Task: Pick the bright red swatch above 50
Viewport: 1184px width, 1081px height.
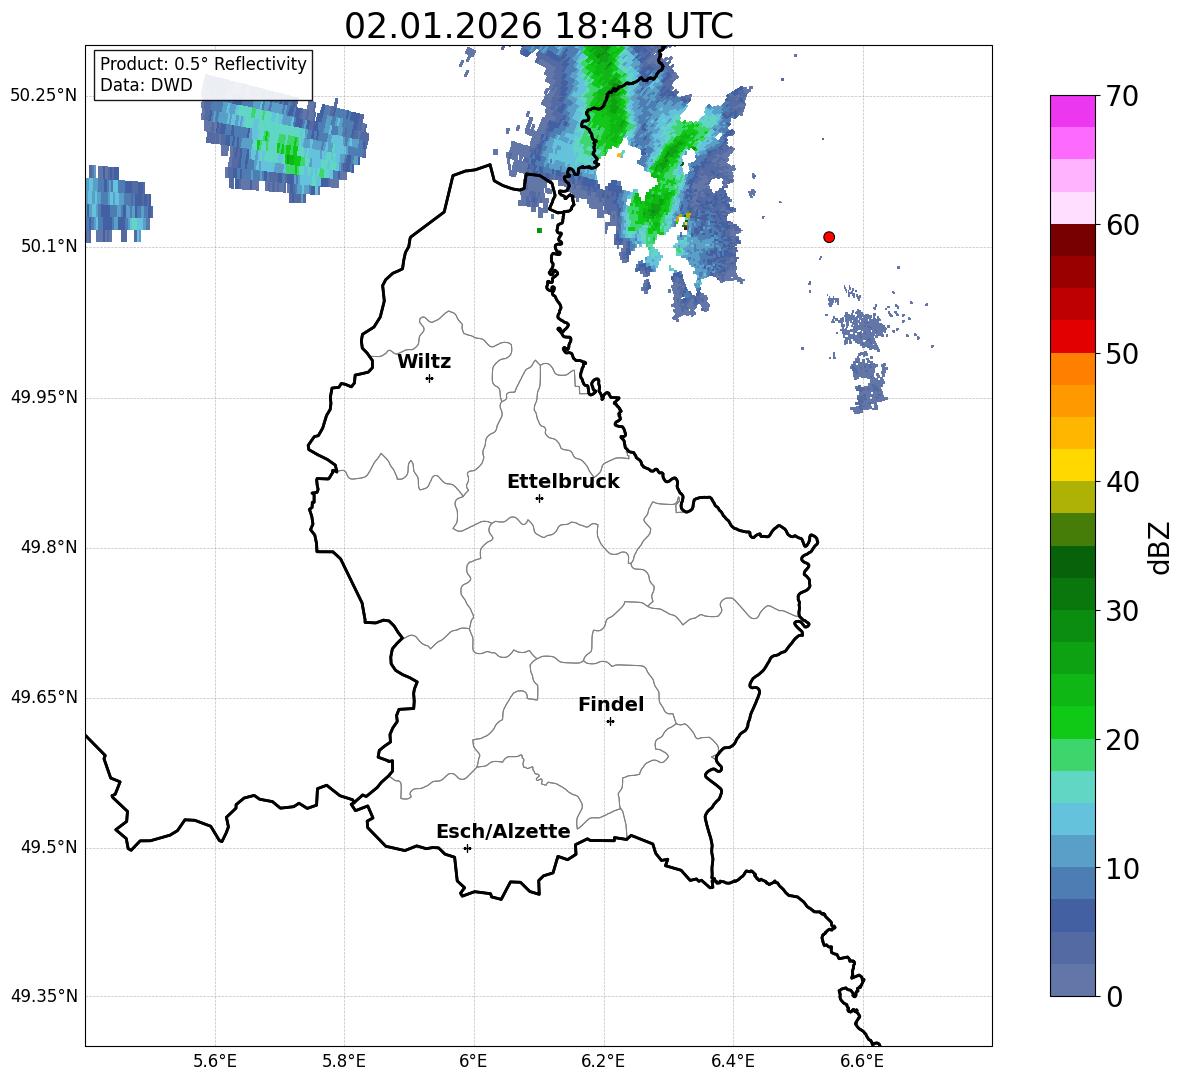Action: (1072, 336)
